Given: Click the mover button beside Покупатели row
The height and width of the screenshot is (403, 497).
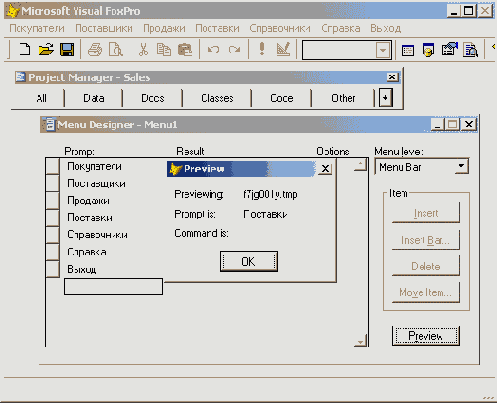Looking at the screenshot, I should [x=53, y=166].
